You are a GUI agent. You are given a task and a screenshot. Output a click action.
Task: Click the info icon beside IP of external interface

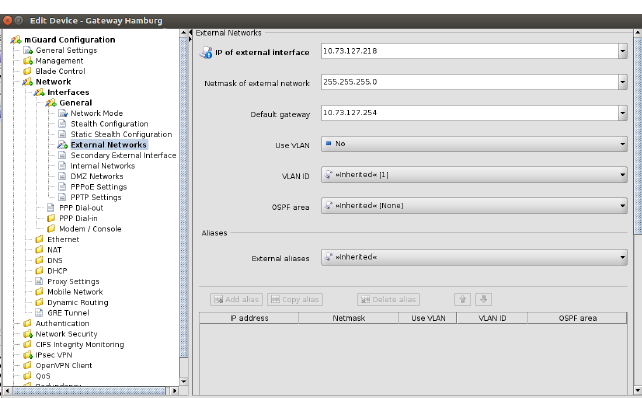[206, 52]
